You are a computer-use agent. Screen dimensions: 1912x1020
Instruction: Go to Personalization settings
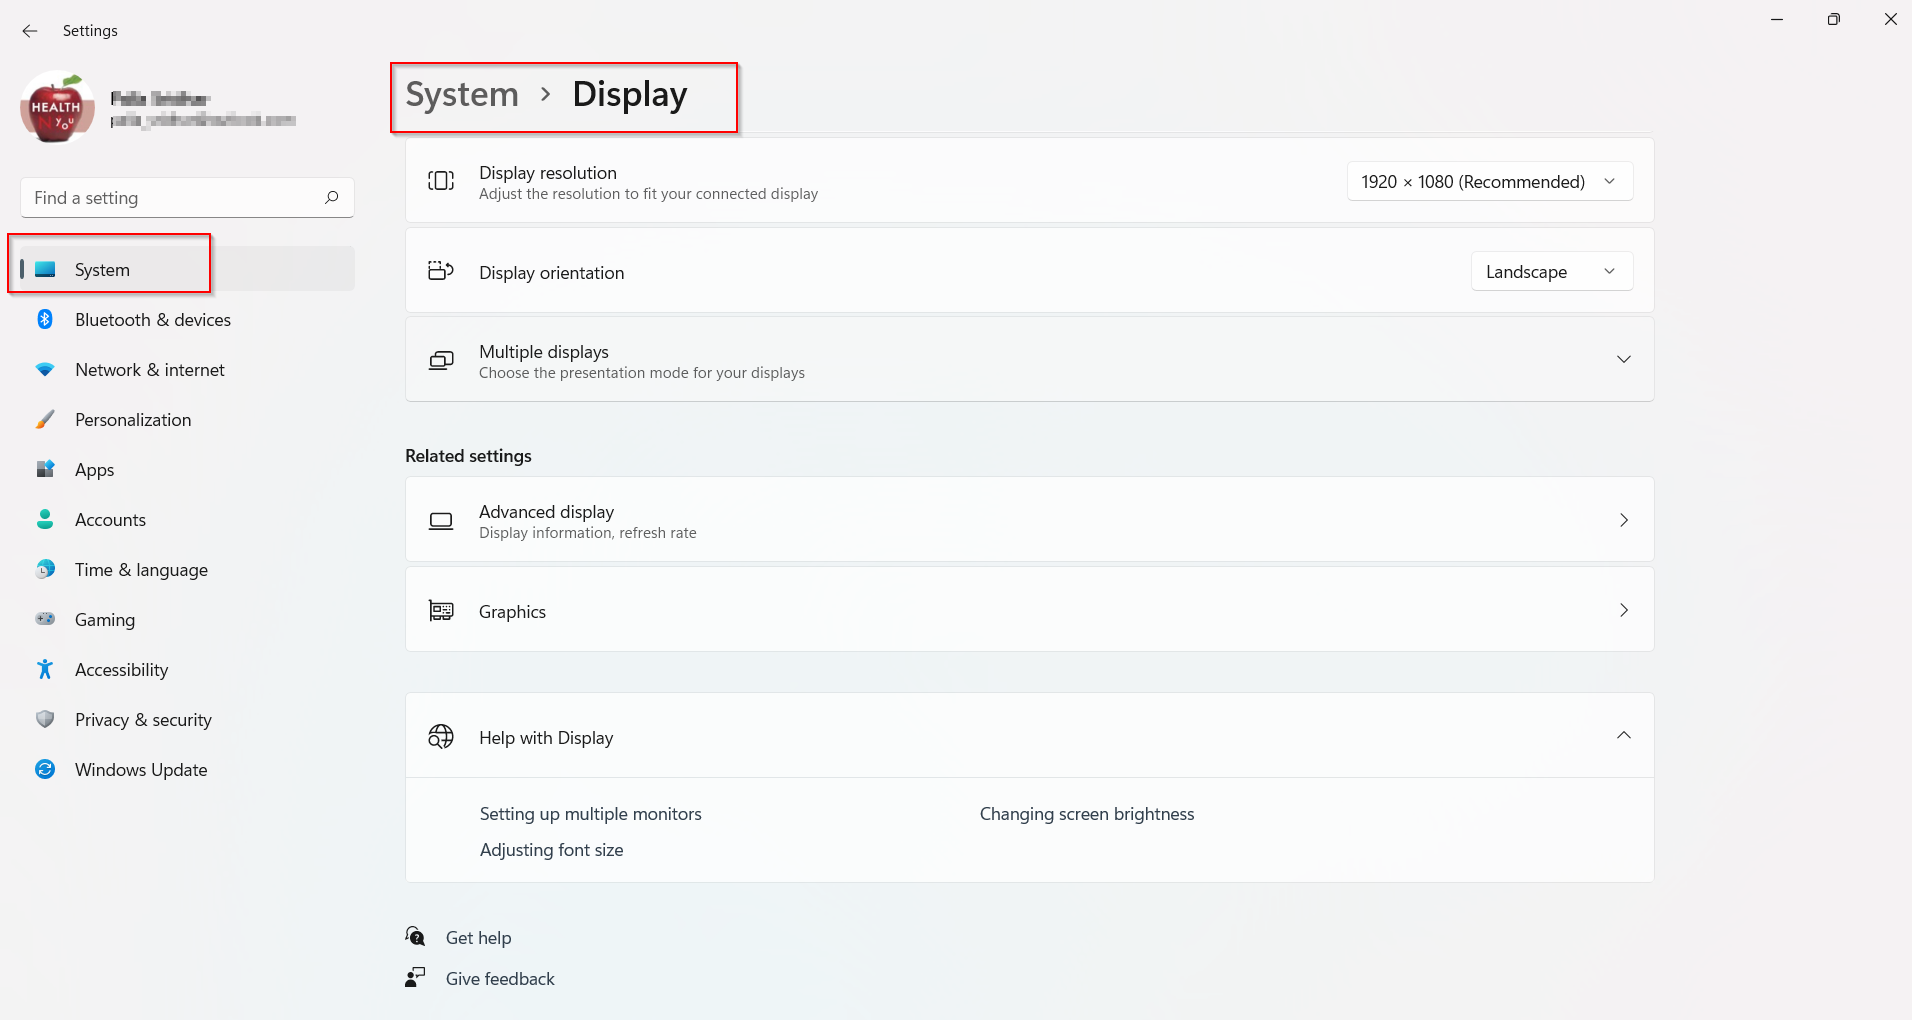pyautogui.click(x=187, y=420)
